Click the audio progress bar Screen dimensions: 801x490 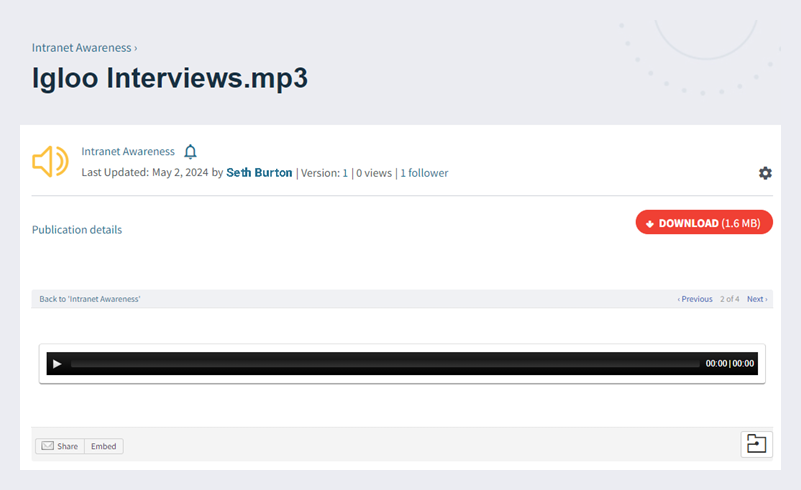point(385,364)
